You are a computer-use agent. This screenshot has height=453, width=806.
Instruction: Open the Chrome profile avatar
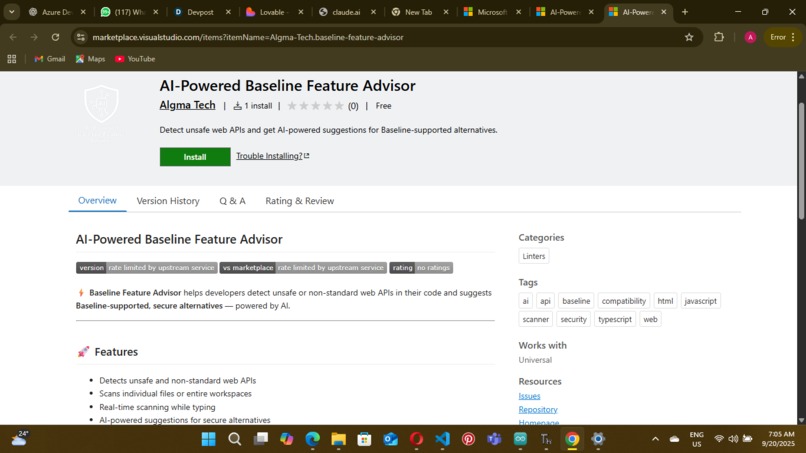750,37
